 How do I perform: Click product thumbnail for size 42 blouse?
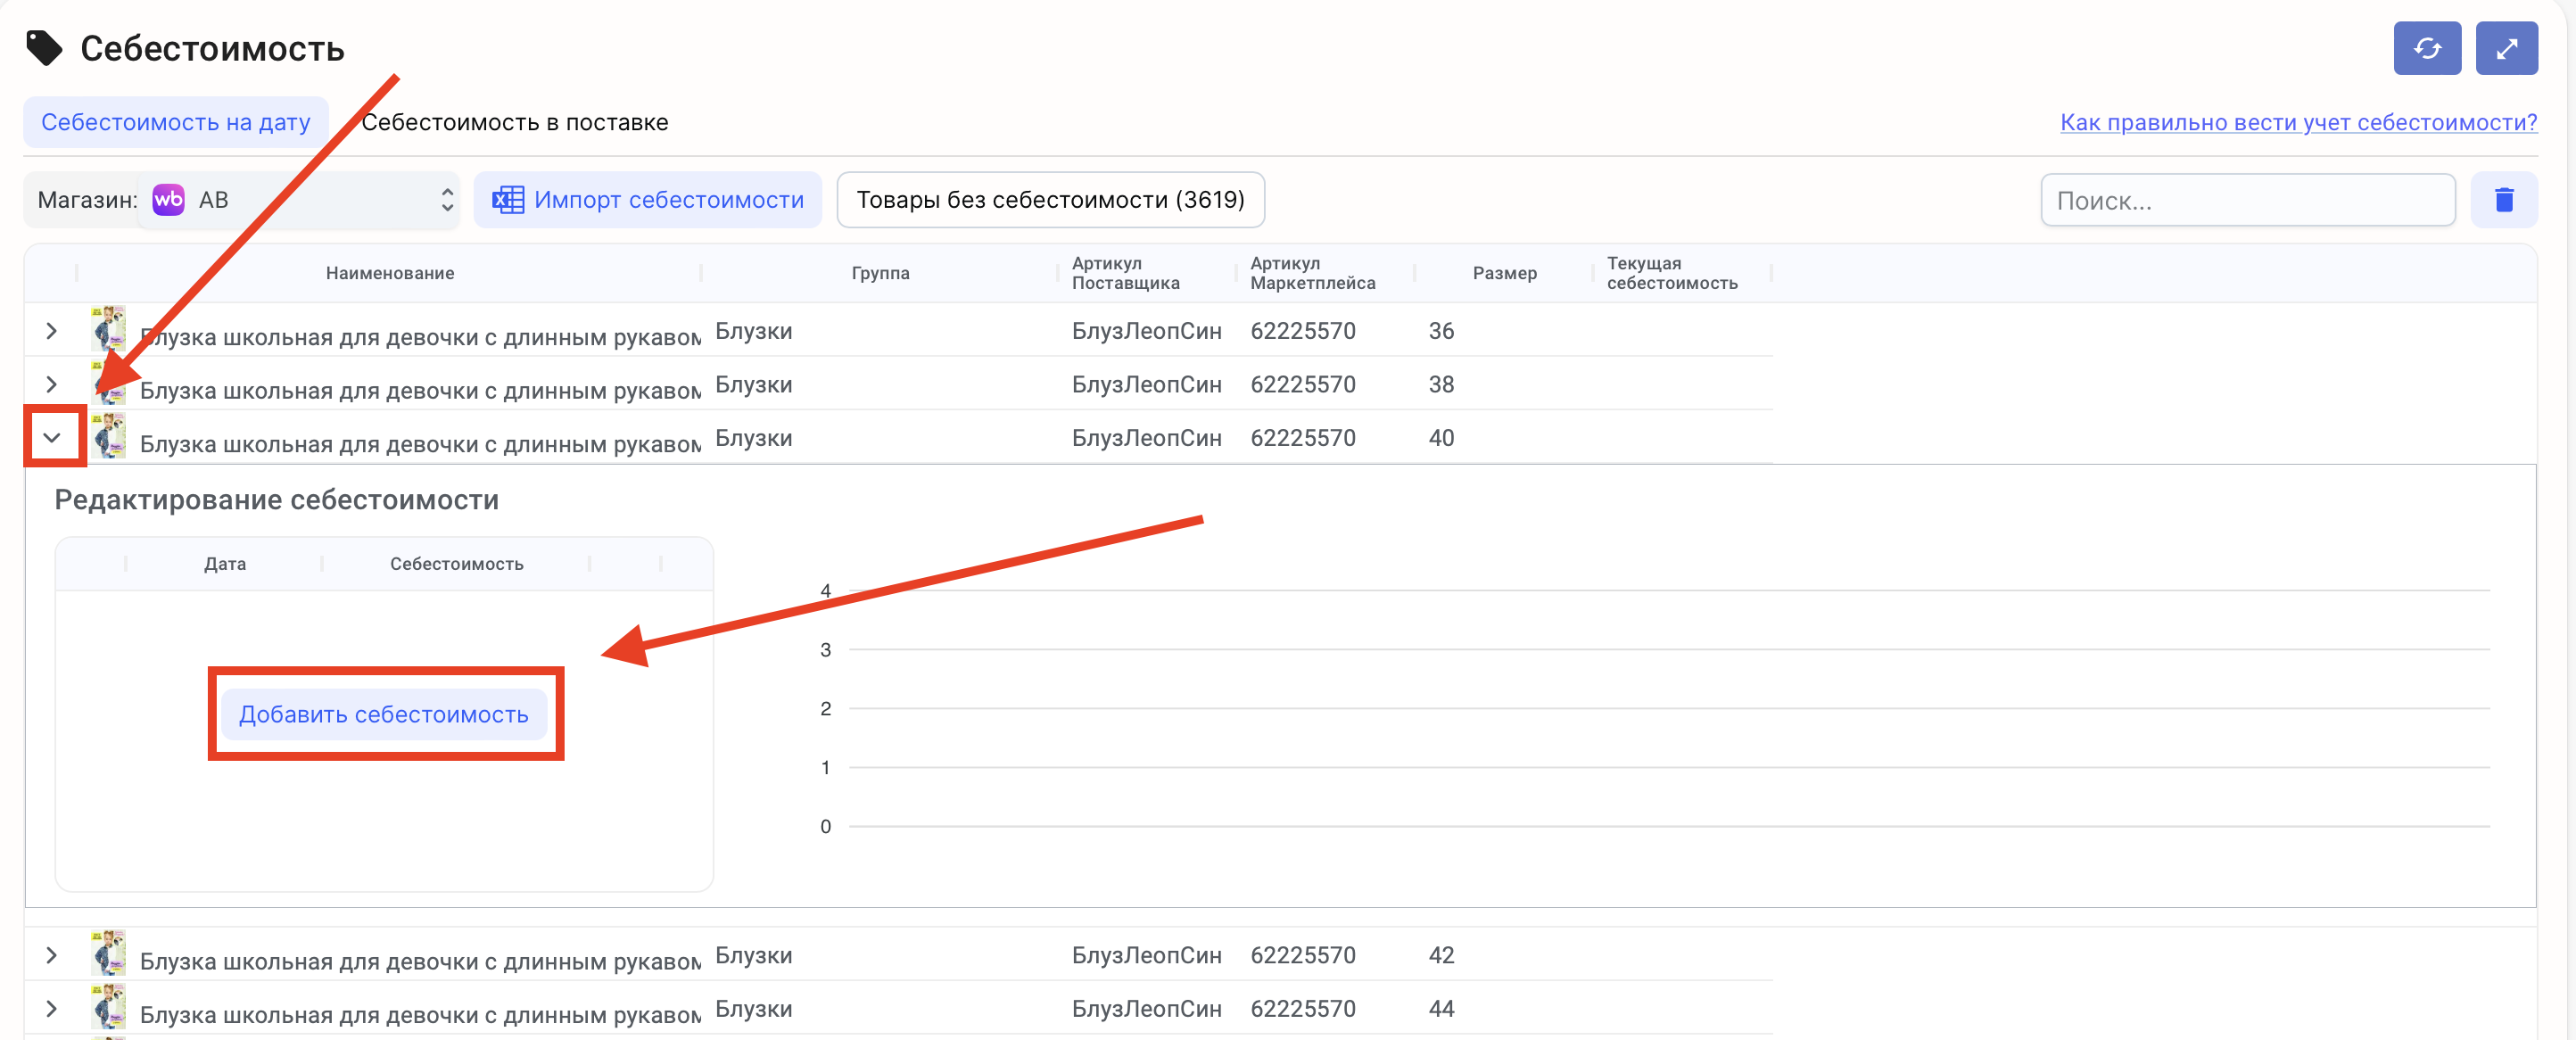click(108, 953)
